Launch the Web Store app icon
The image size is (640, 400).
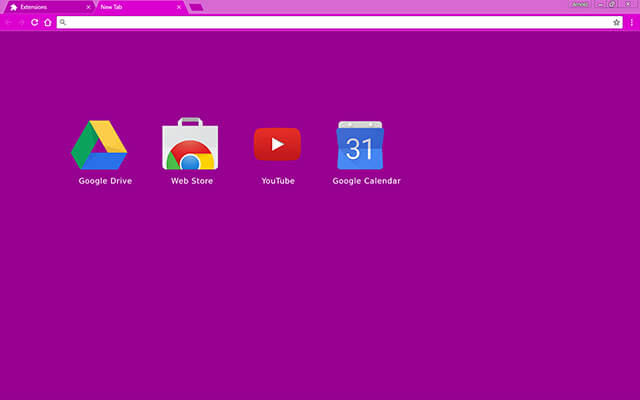(190, 143)
